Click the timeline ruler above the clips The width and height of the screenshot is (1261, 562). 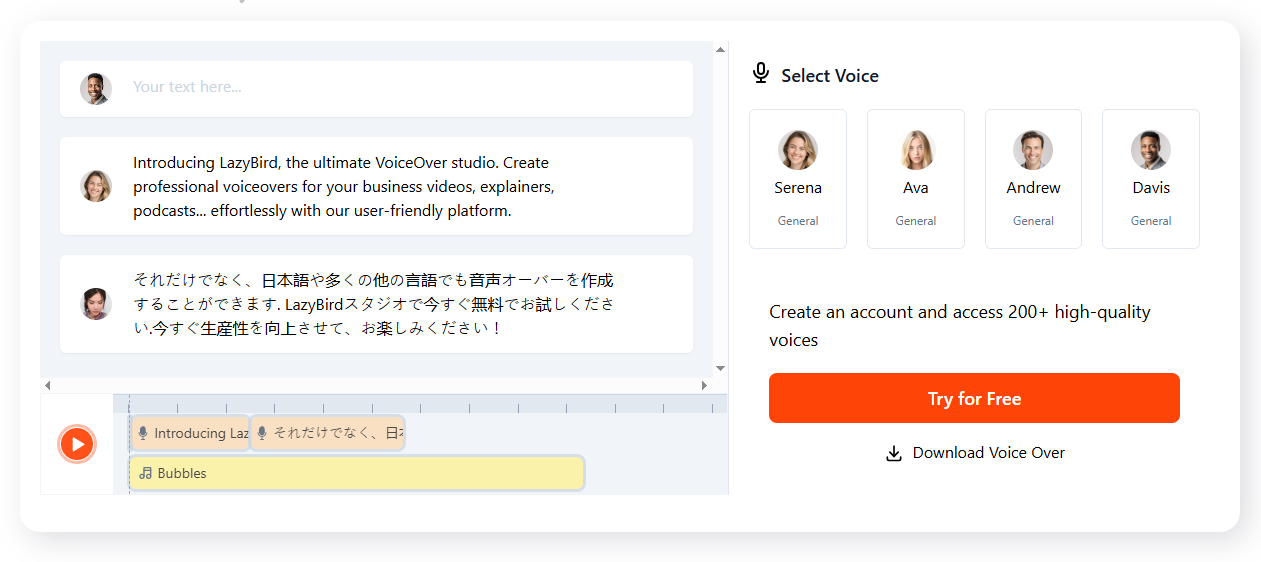pos(420,404)
